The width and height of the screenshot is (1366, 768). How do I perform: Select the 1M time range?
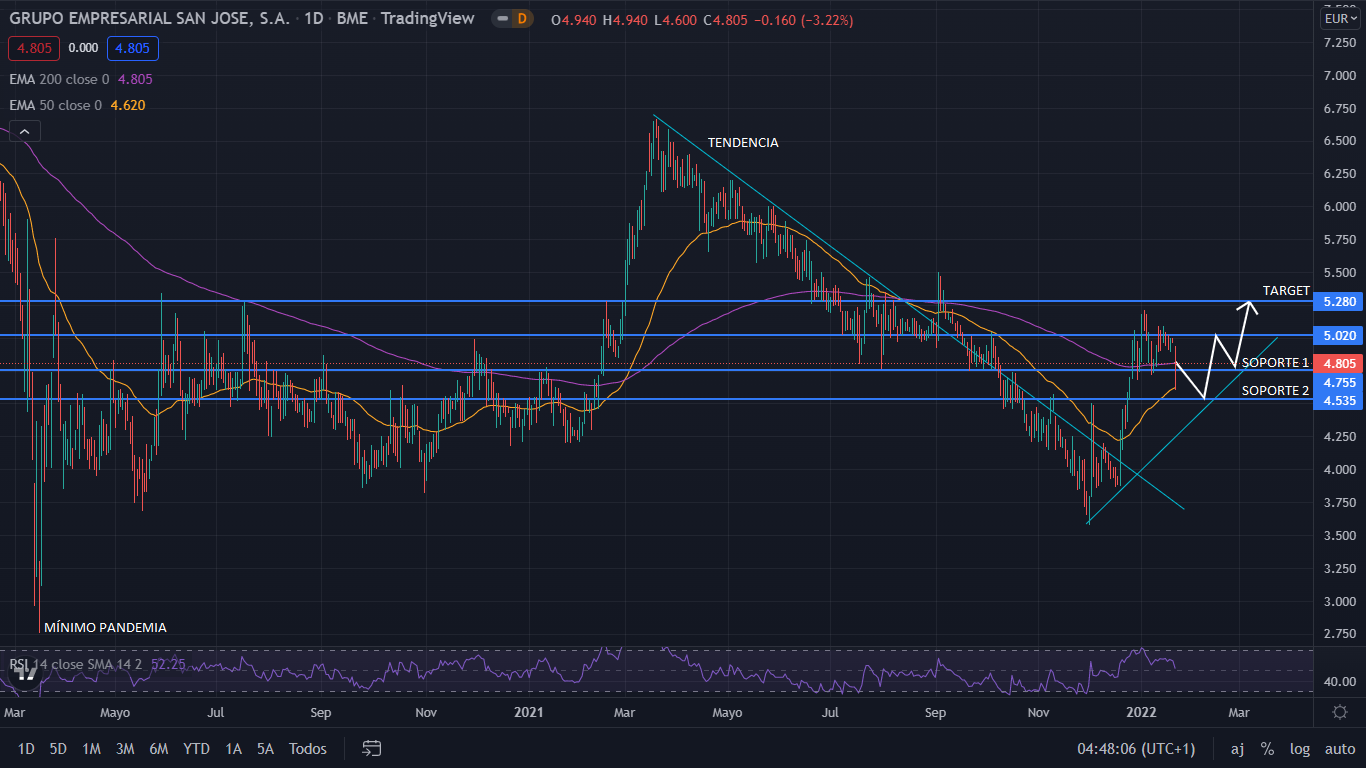pyautogui.click(x=91, y=748)
